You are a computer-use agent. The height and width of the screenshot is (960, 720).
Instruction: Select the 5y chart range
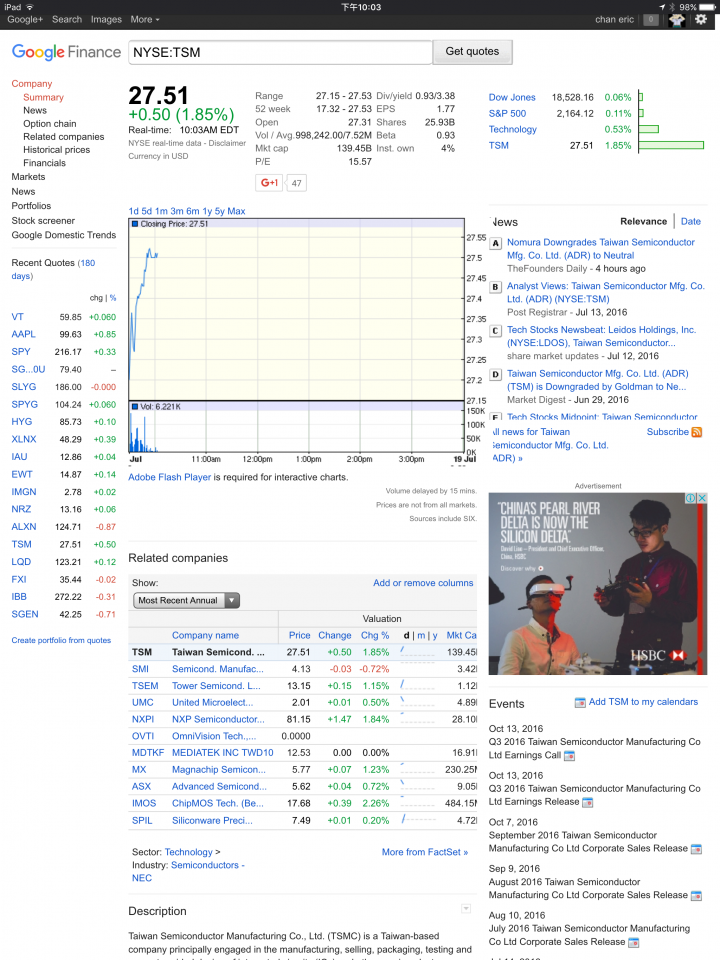point(220,211)
